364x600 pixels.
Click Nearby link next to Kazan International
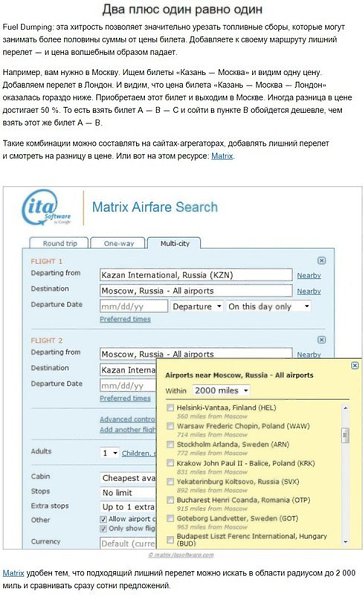pyautogui.click(x=309, y=276)
